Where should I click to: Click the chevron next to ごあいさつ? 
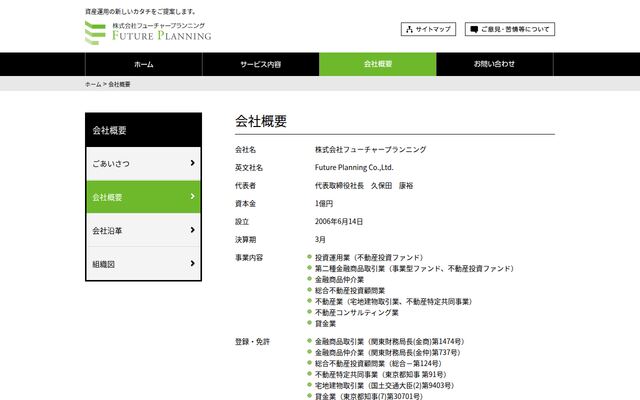click(192, 163)
